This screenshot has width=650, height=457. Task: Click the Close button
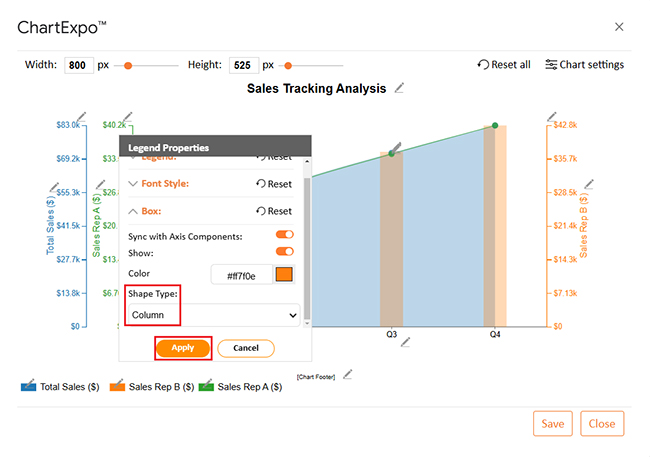[602, 423]
